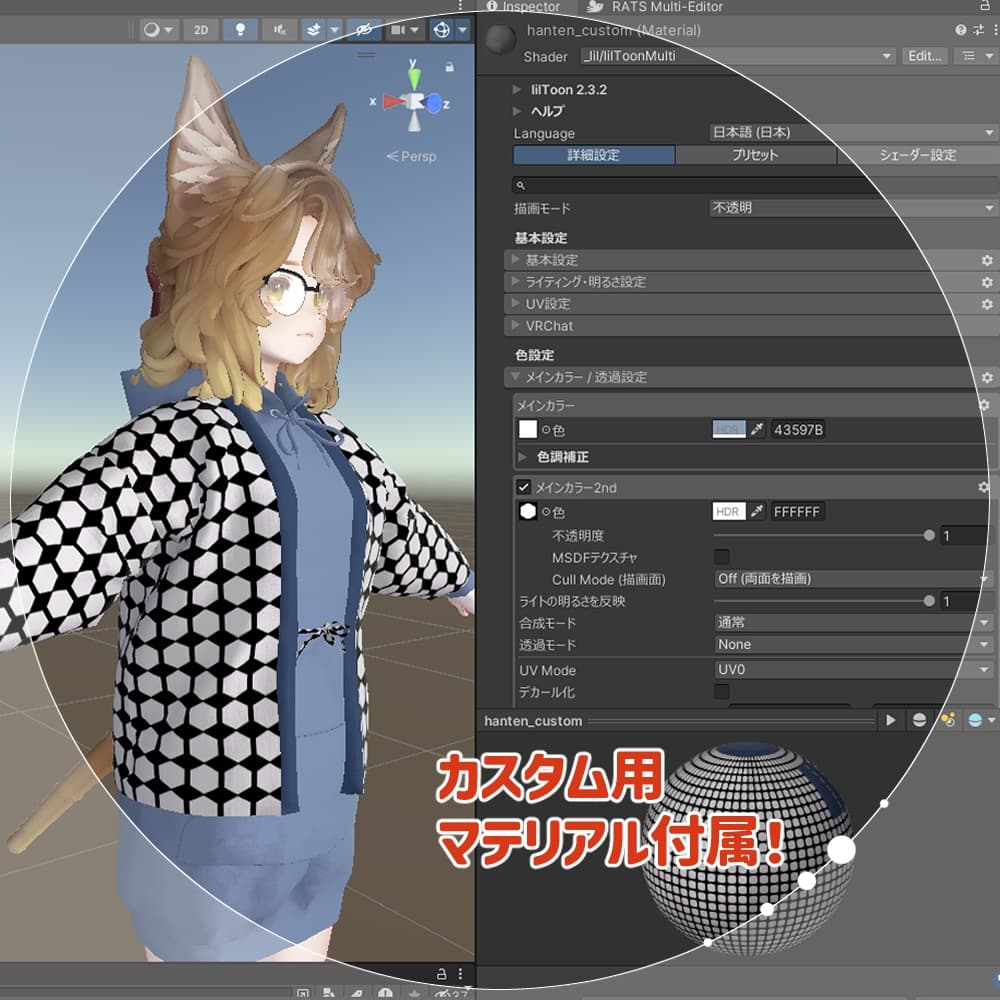Click the gizmos toggle icon

pos(441,30)
